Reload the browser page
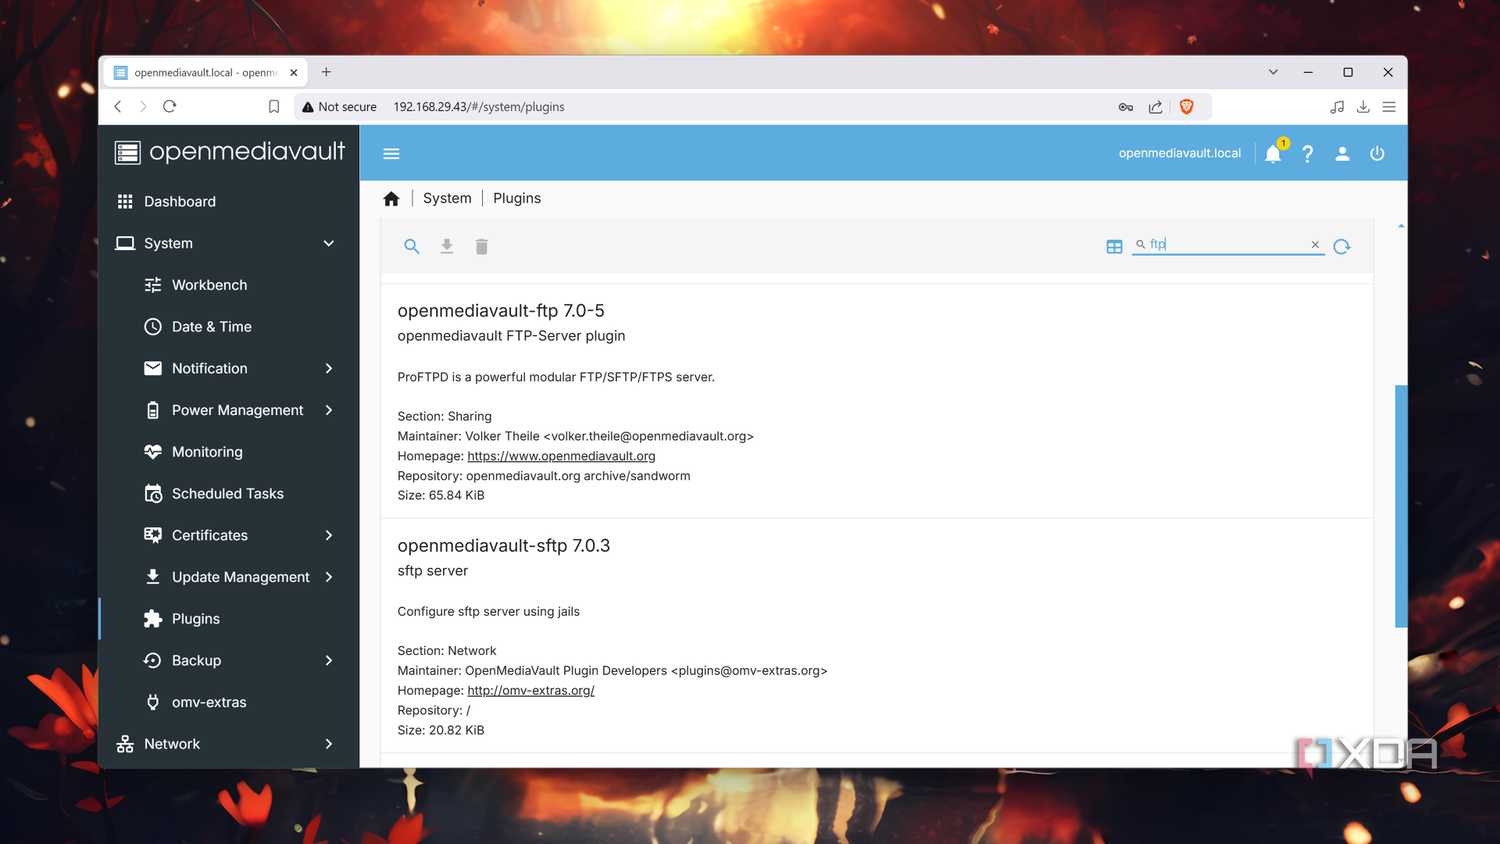This screenshot has height=844, width=1500. [x=170, y=106]
